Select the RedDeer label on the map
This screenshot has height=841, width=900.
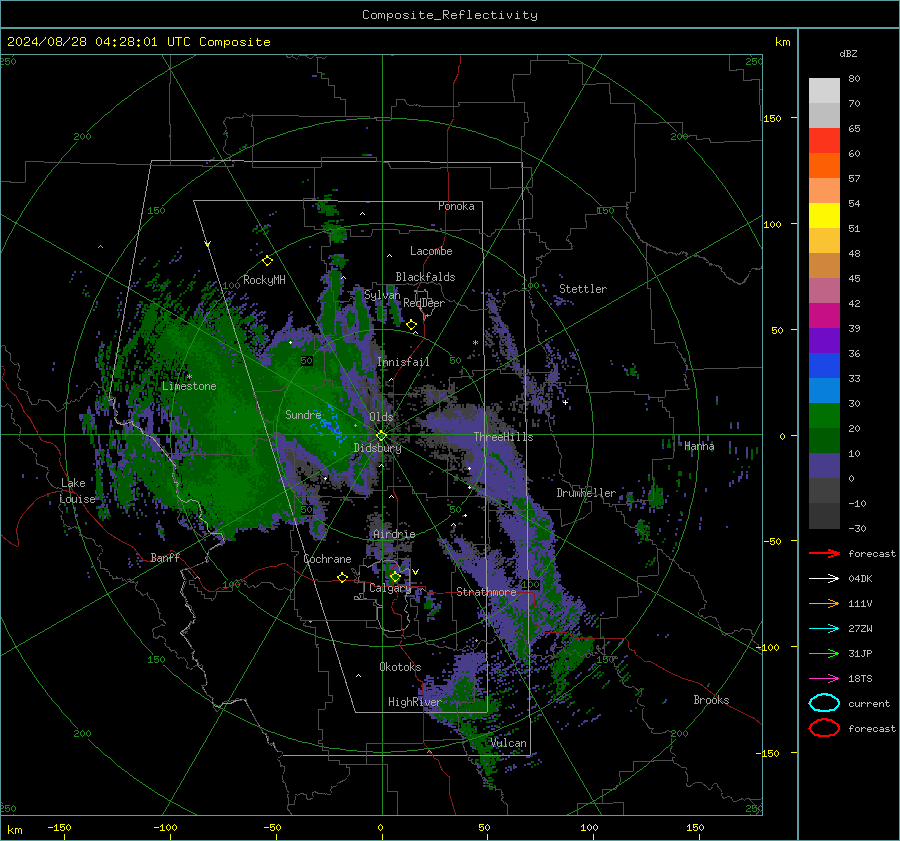[x=424, y=303]
